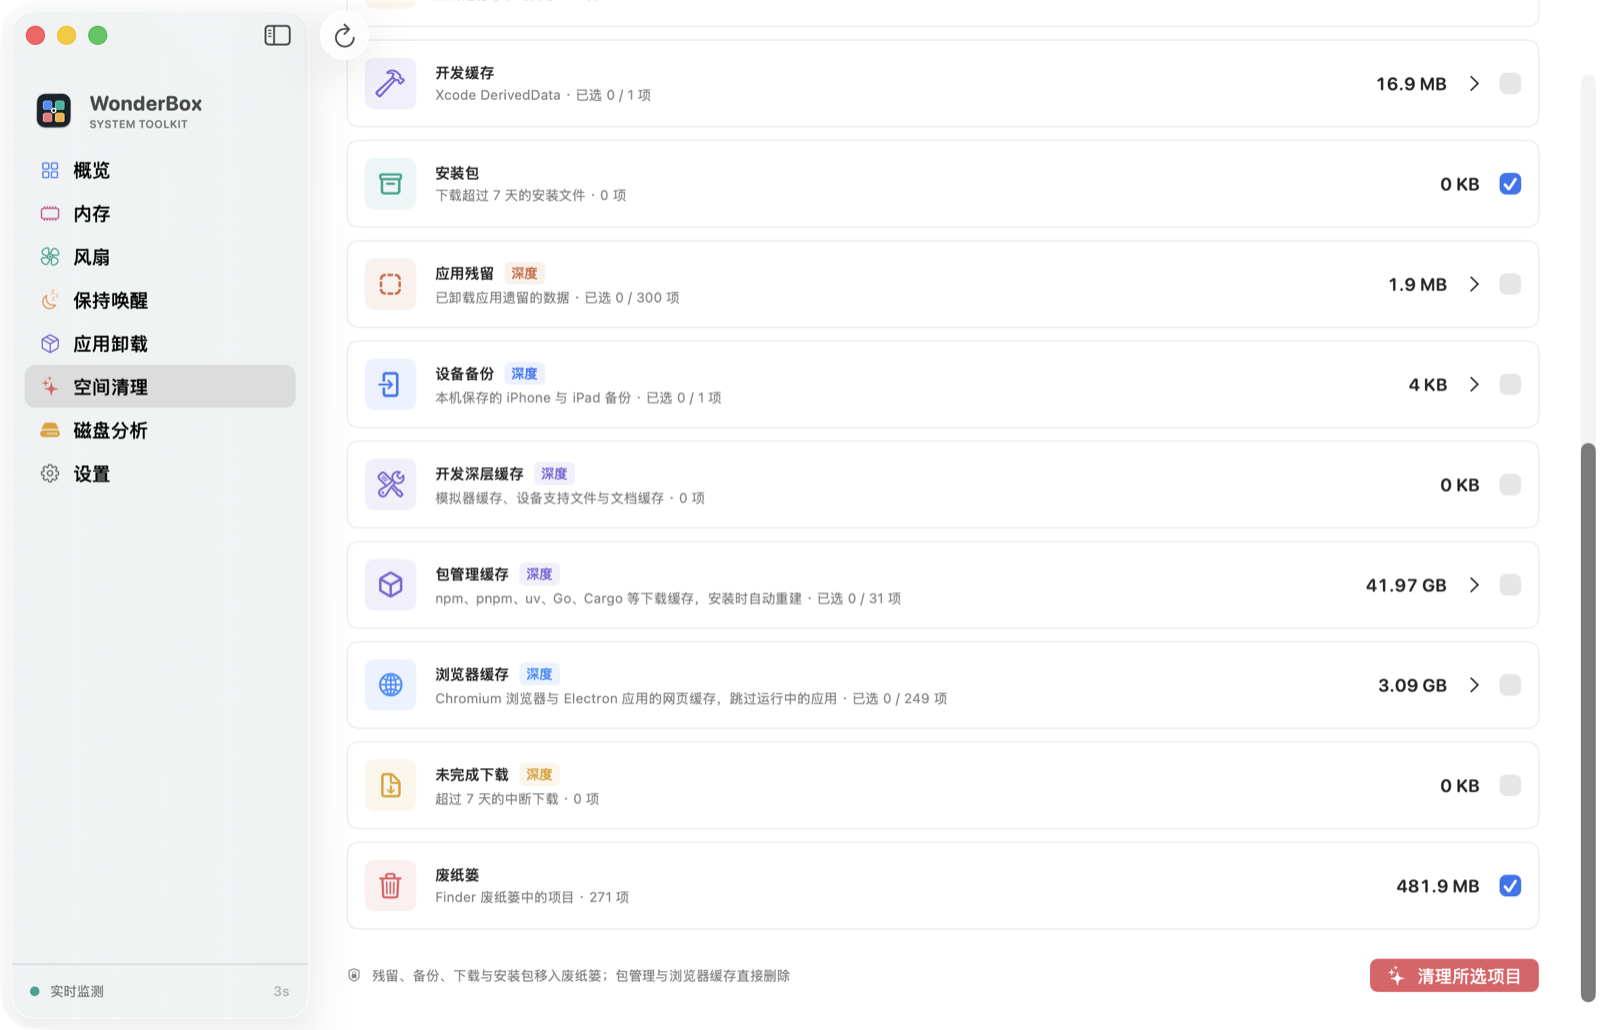Screen dimensions: 1600x1030
Task: Check the 设备备份 checkbox
Action: (x=1510, y=384)
